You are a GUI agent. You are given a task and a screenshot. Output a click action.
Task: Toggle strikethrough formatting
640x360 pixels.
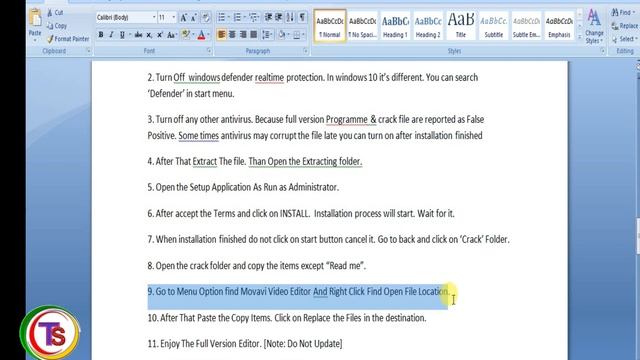[x=138, y=35]
